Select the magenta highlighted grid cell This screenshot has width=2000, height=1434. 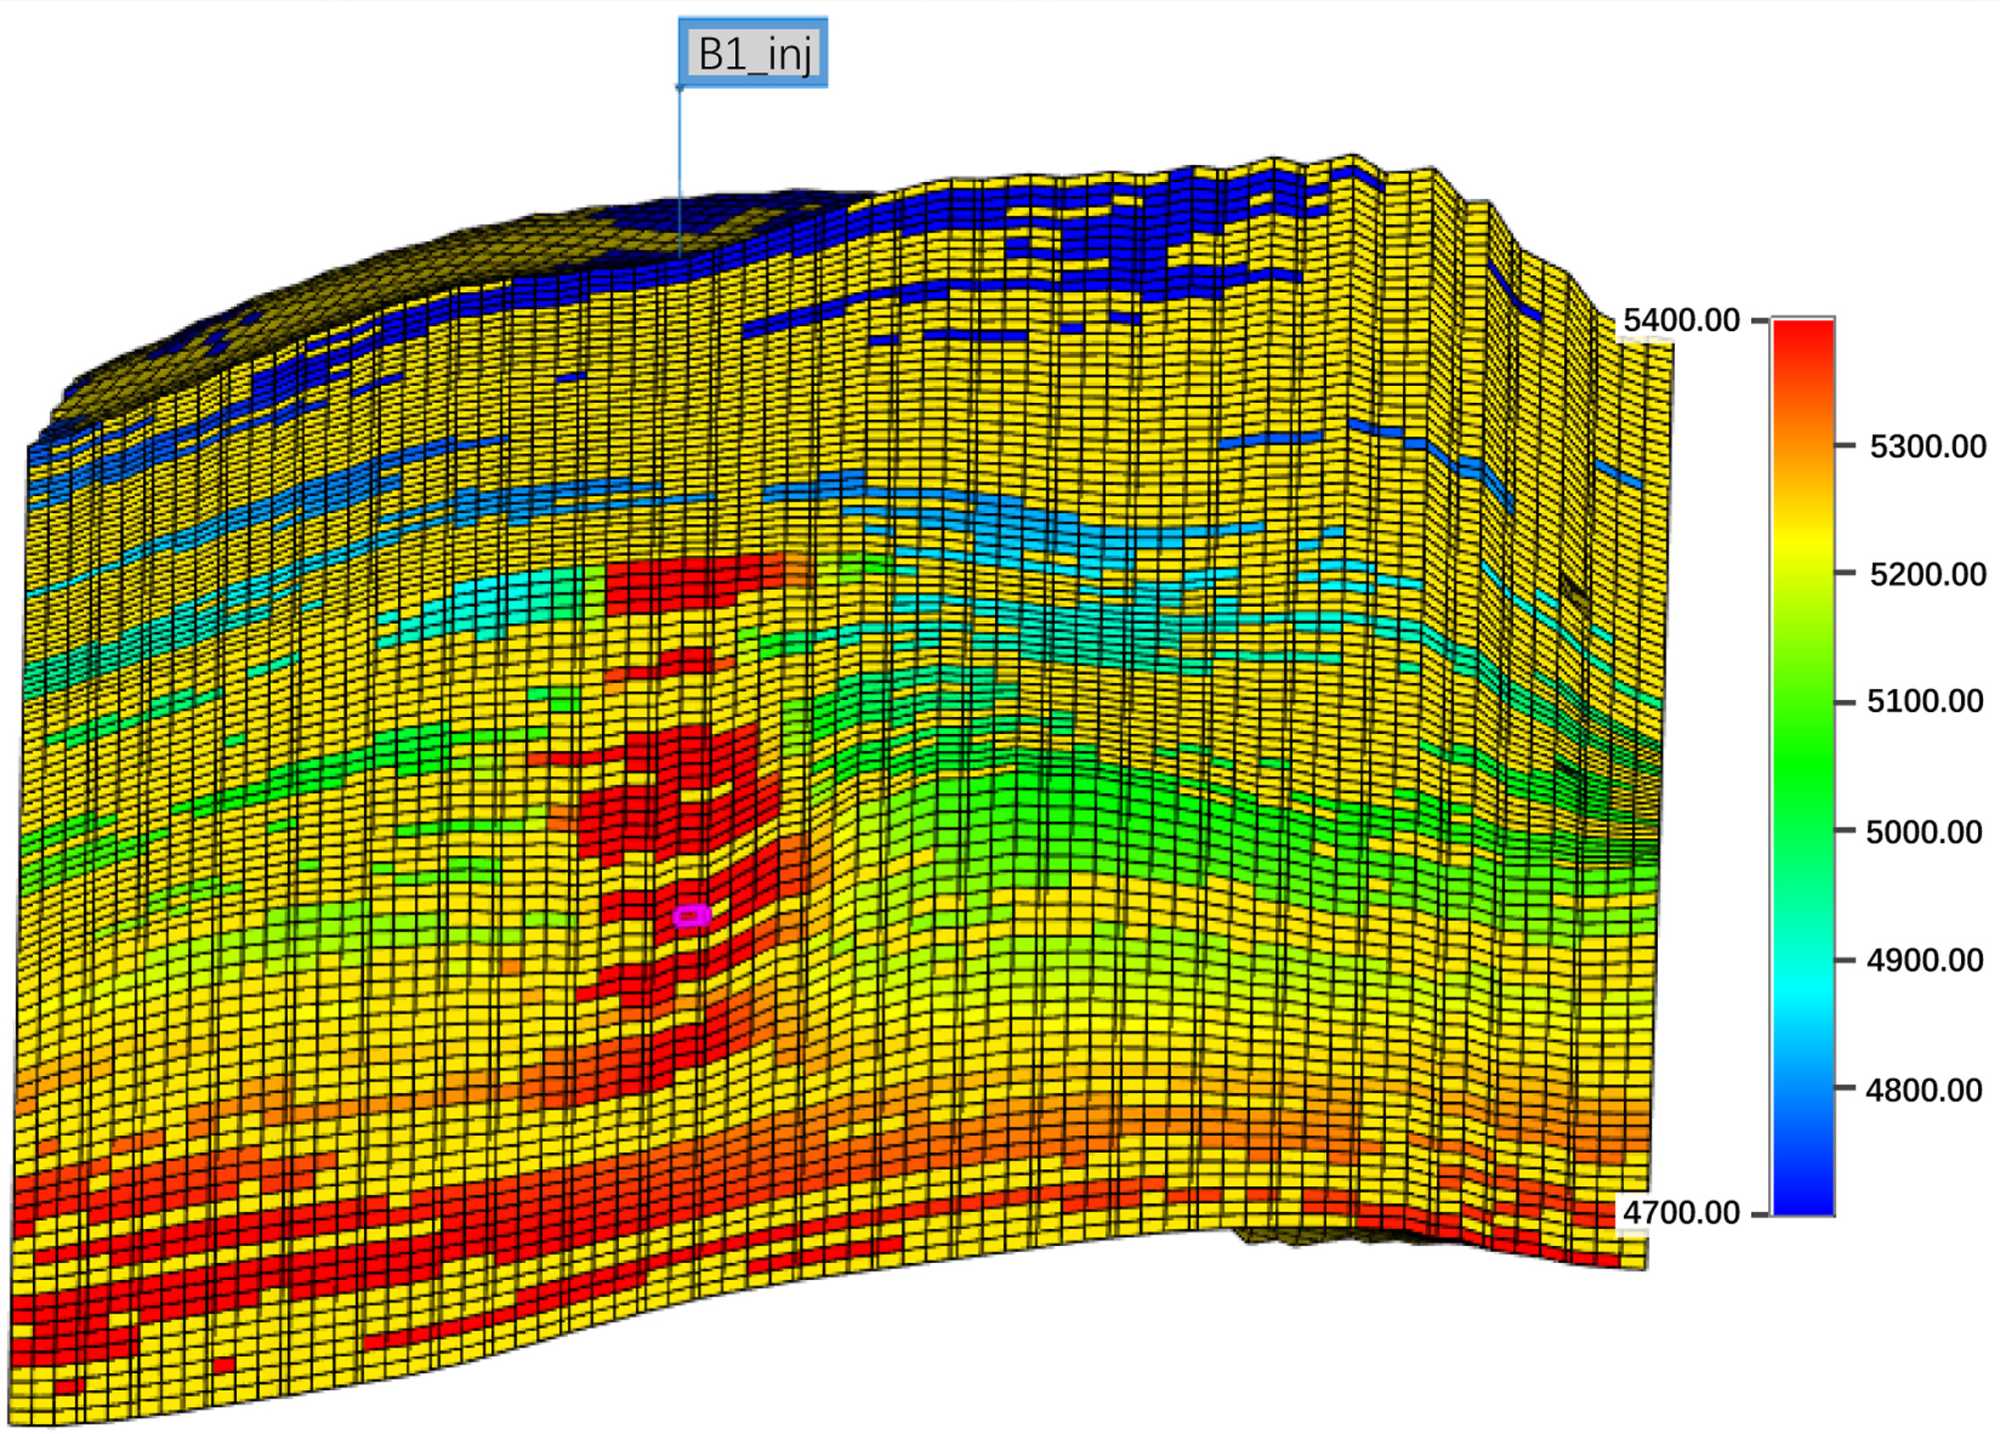[x=691, y=915]
